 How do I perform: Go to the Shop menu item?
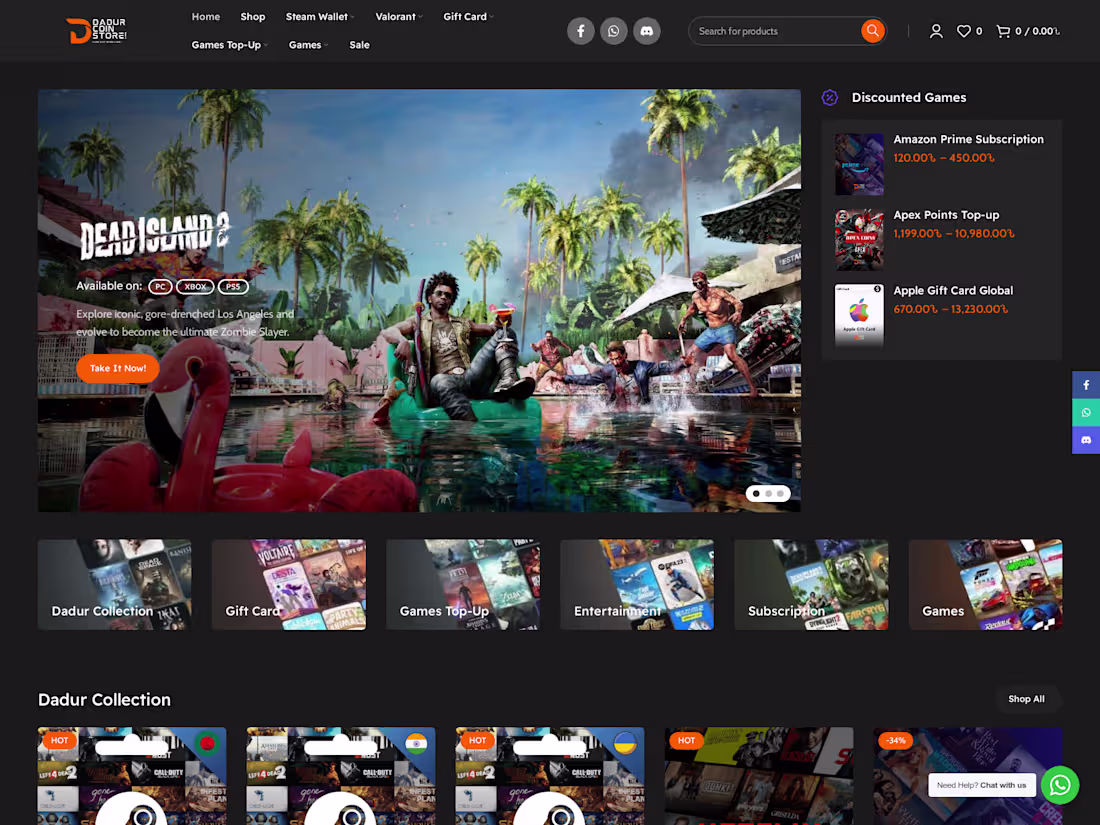tap(253, 16)
